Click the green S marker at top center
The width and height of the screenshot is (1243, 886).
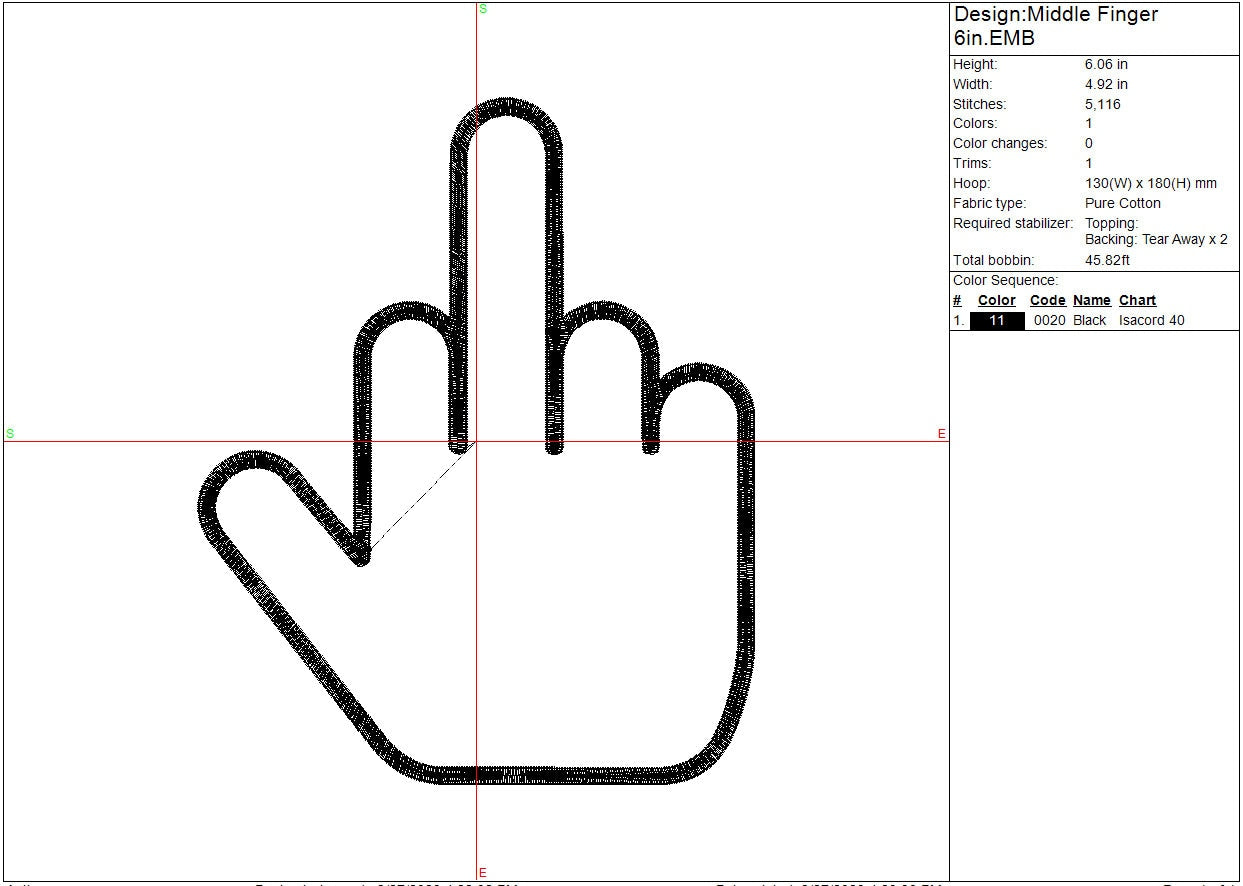(x=483, y=9)
